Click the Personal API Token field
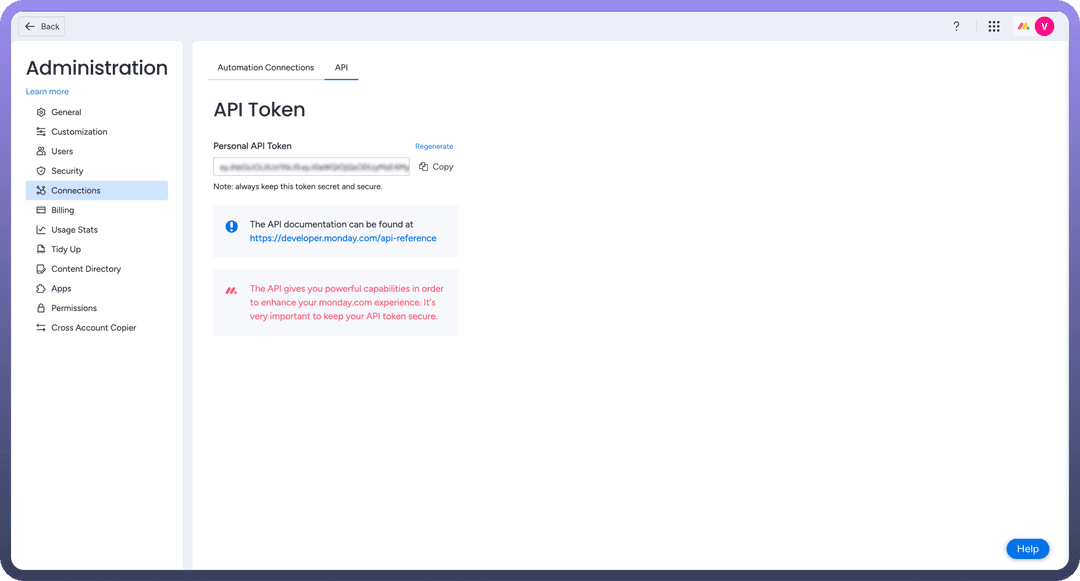This screenshot has height=581, width=1080. pyautogui.click(x=311, y=167)
